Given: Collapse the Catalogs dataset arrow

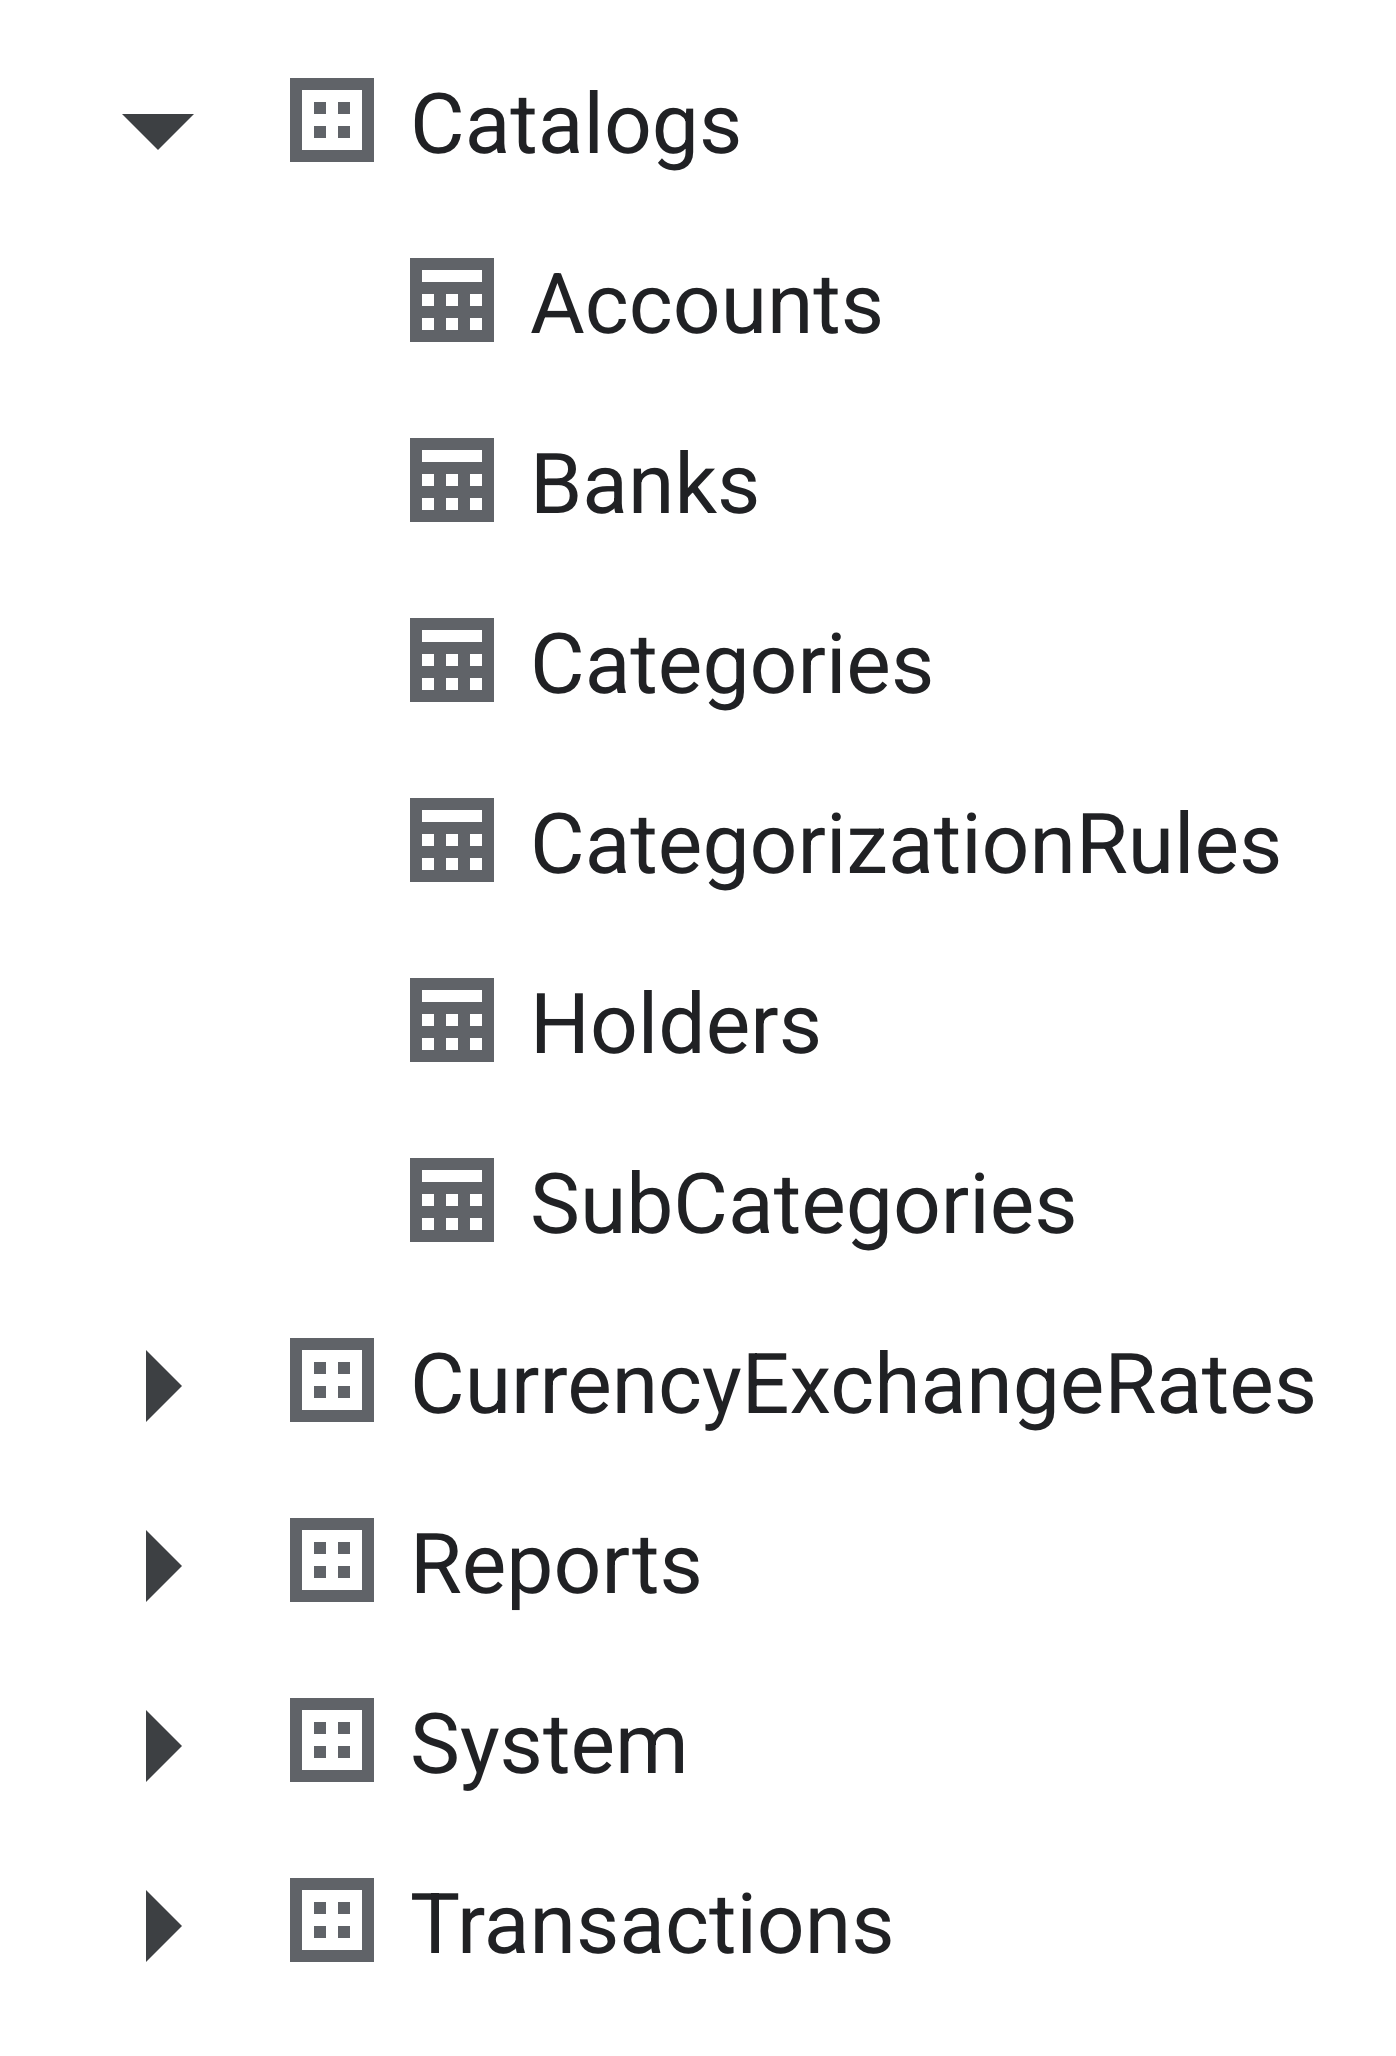Looking at the screenshot, I should coord(158,131).
